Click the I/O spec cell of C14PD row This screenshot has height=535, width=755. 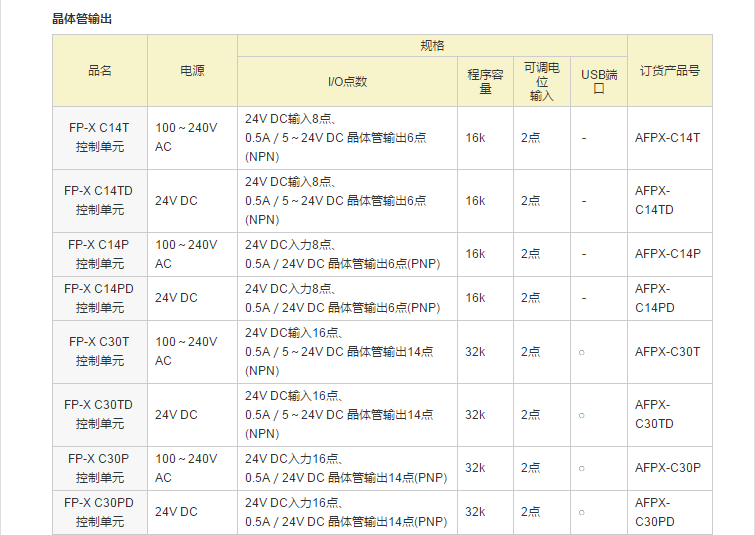[x=347, y=298]
